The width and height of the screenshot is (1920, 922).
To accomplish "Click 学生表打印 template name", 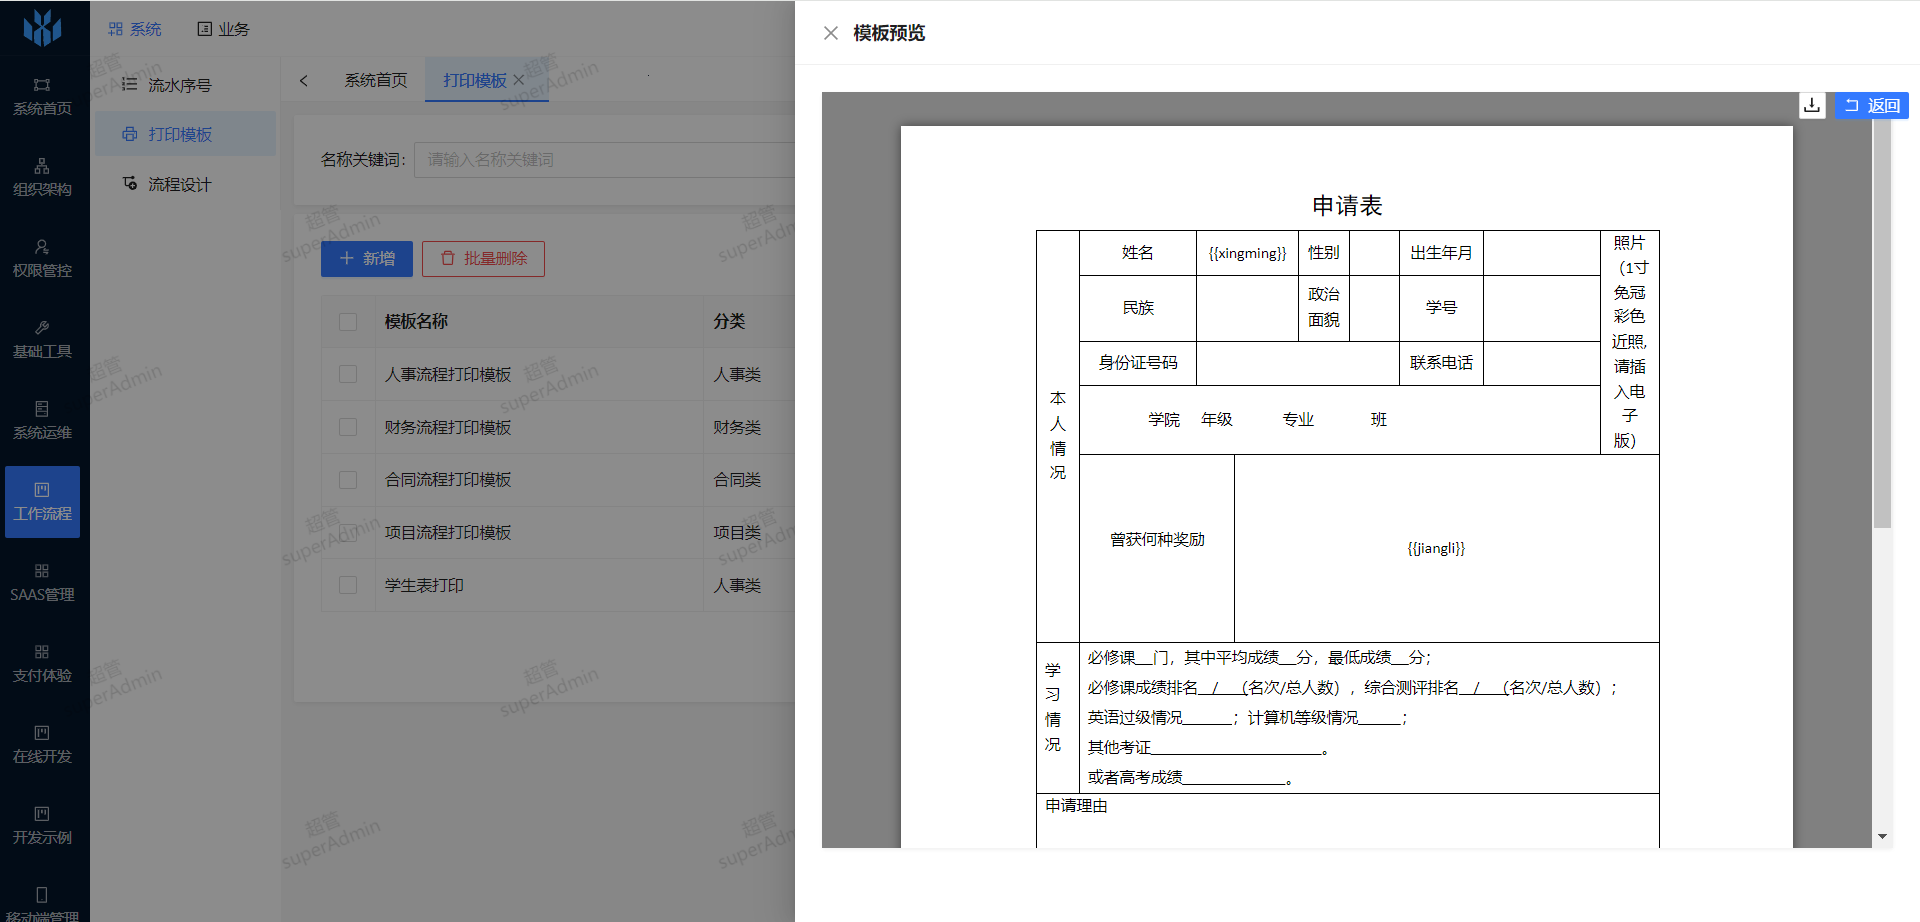I will tap(424, 585).
